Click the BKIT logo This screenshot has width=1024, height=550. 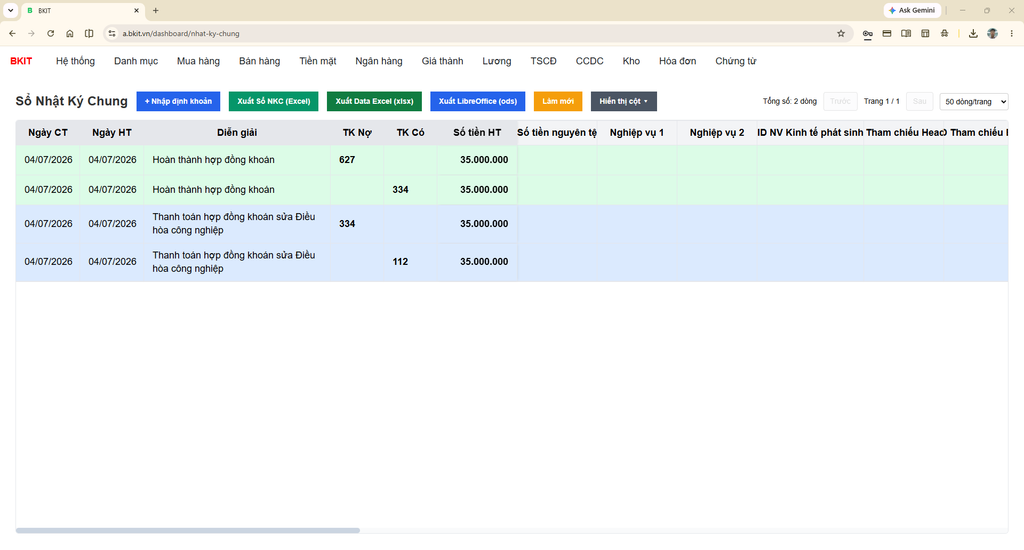pos(21,61)
